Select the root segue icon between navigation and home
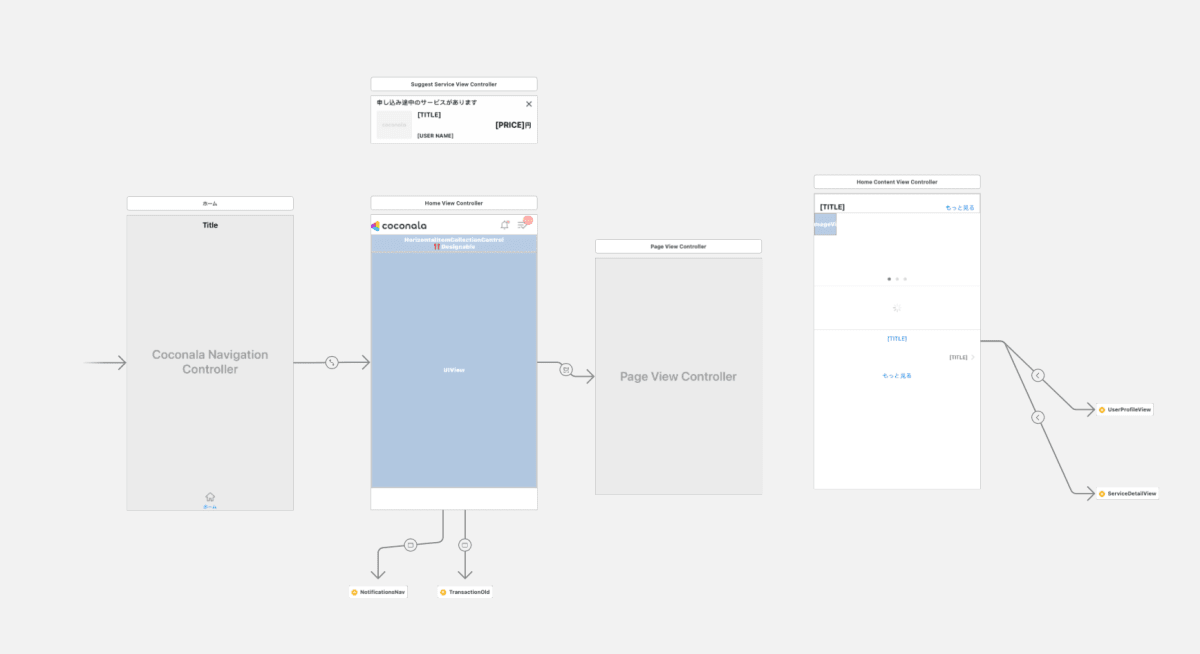 (332, 362)
